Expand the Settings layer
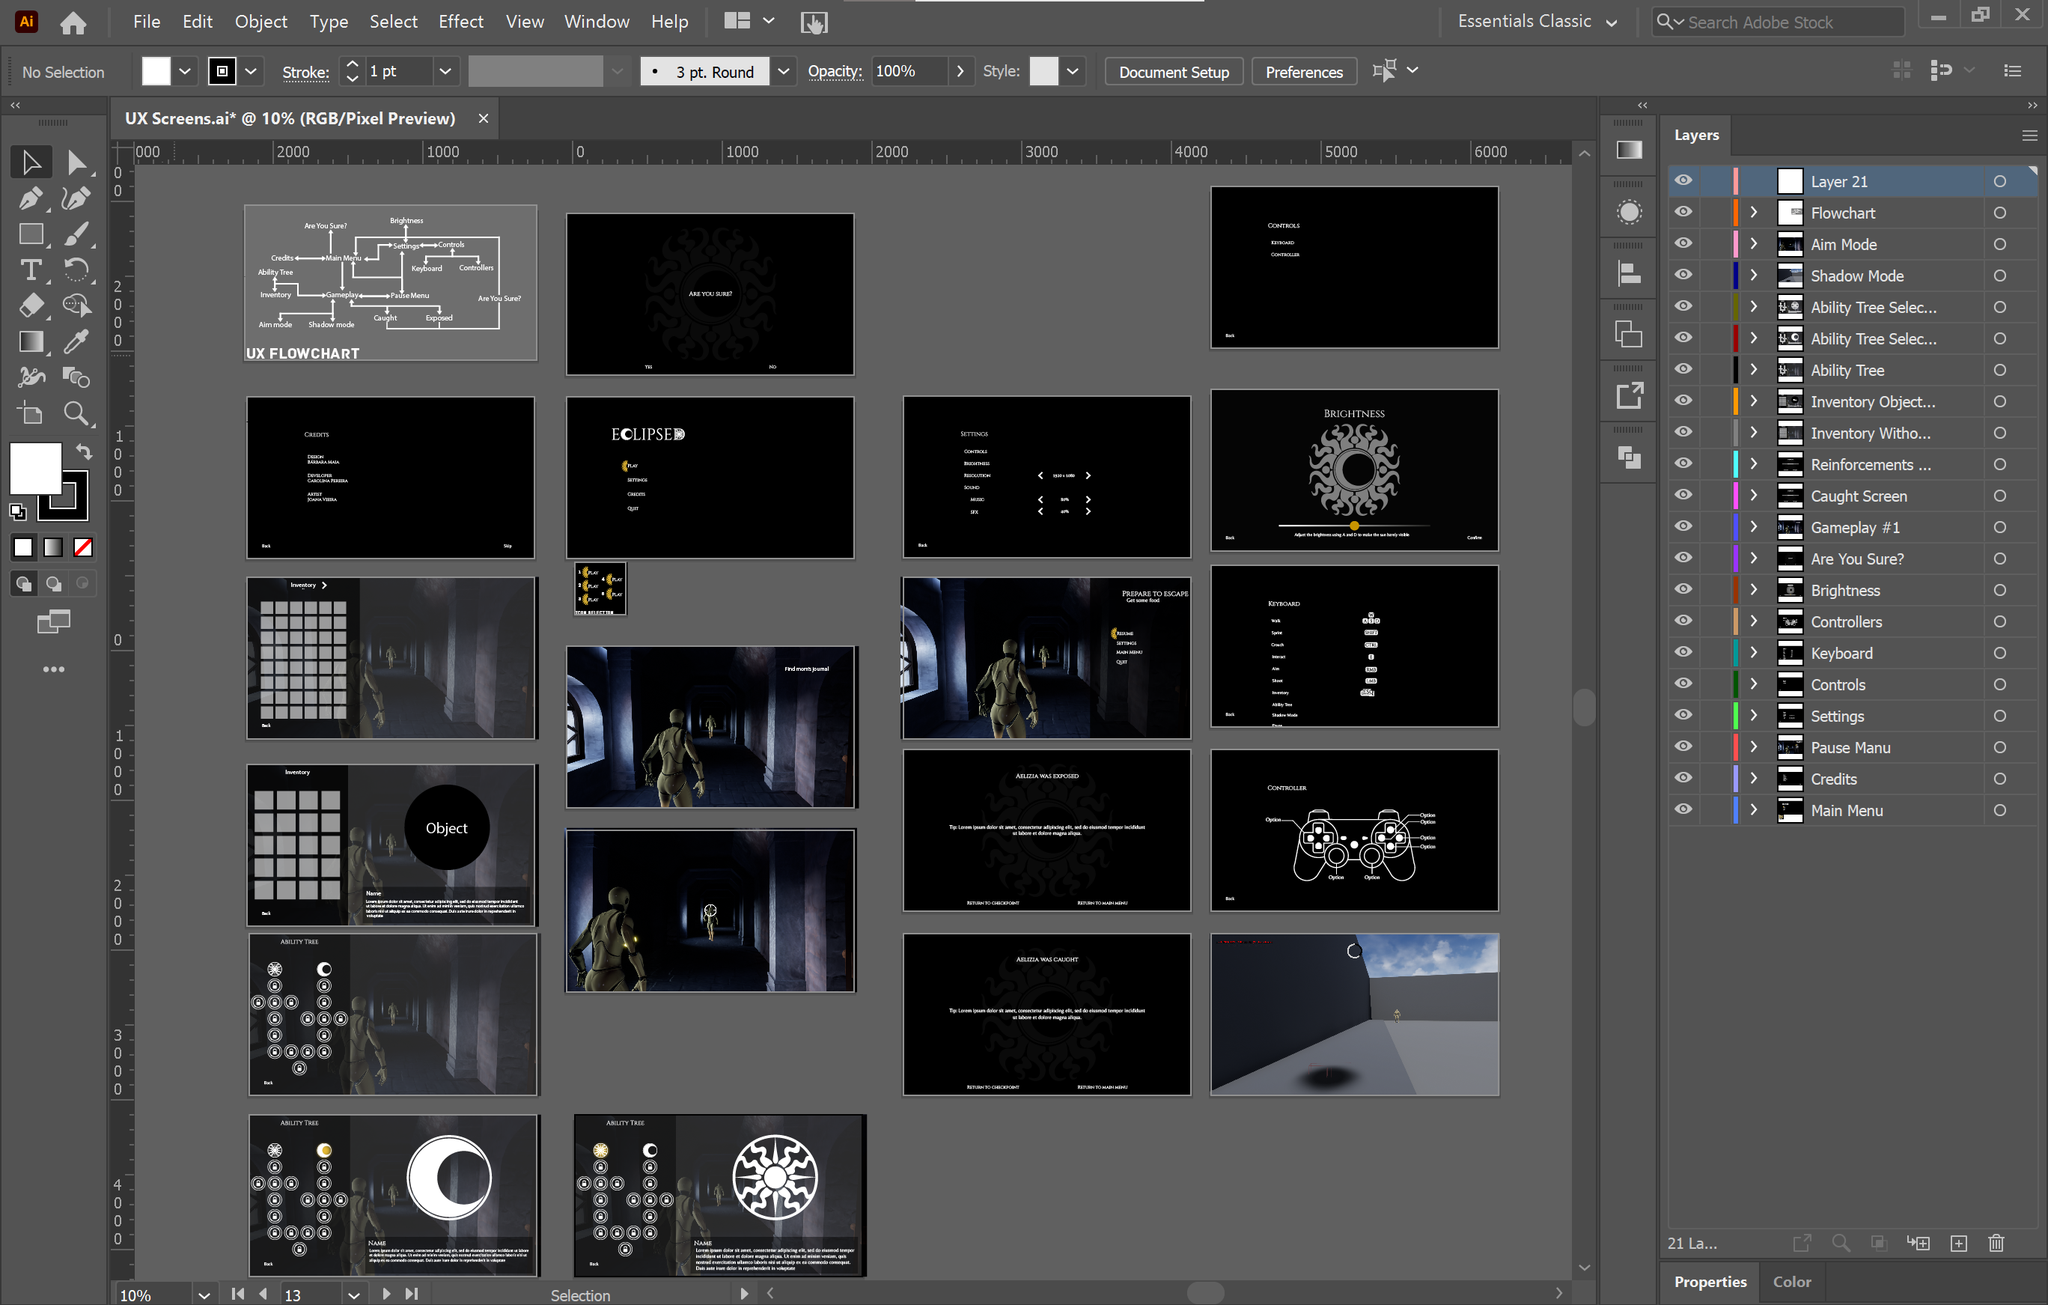Screen dimensions: 2048x1305 [1753, 716]
